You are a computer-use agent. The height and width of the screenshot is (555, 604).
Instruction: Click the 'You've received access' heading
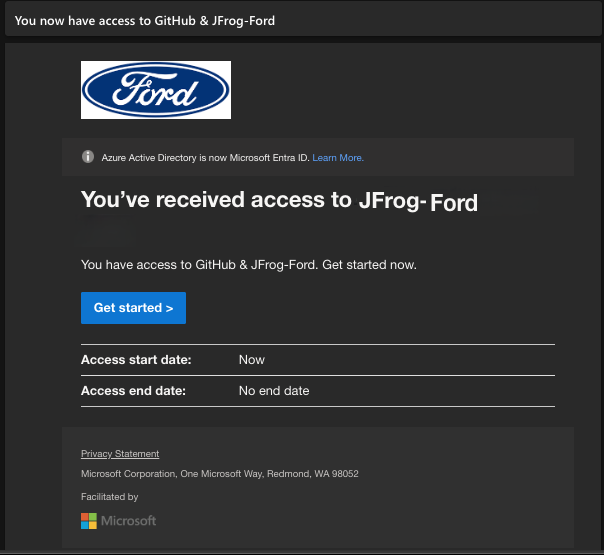(x=279, y=201)
